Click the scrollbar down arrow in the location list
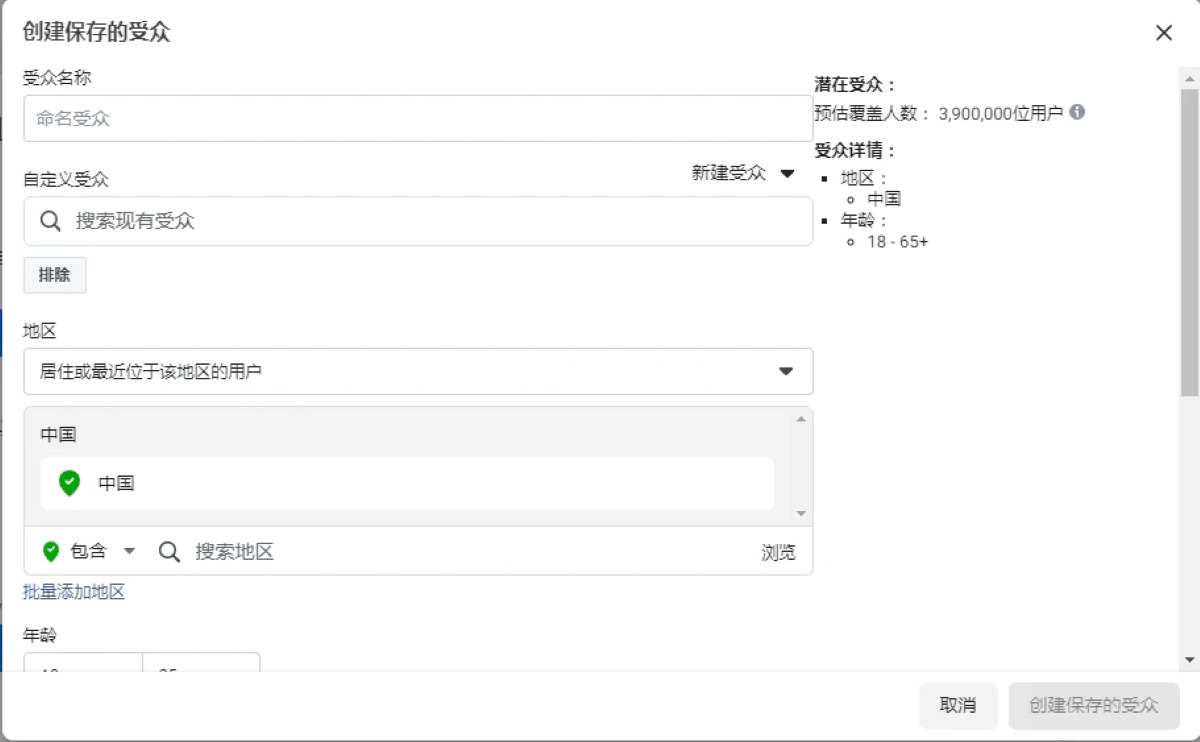This screenshot has width=1200, height=742. (x=802, y=513)
